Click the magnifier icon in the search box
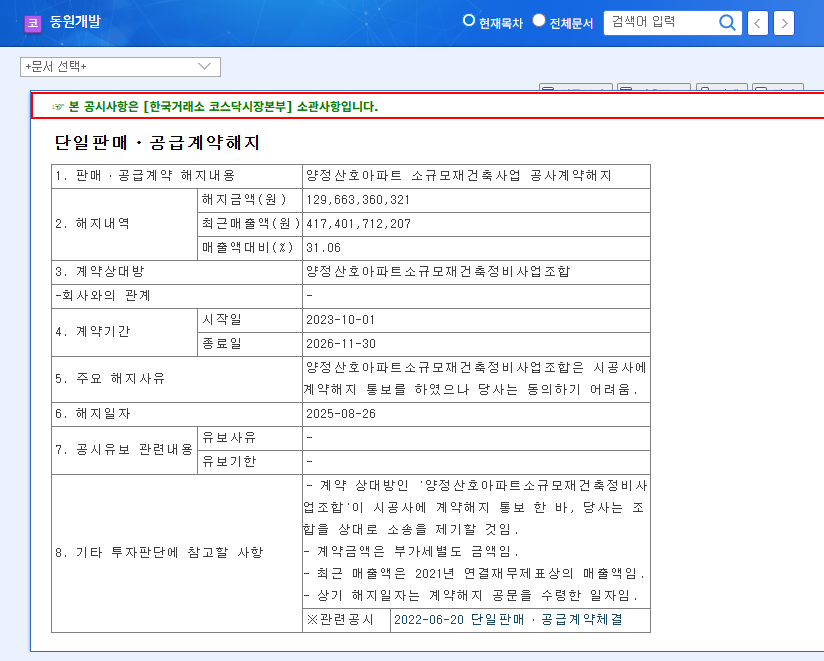 [727, 22]
